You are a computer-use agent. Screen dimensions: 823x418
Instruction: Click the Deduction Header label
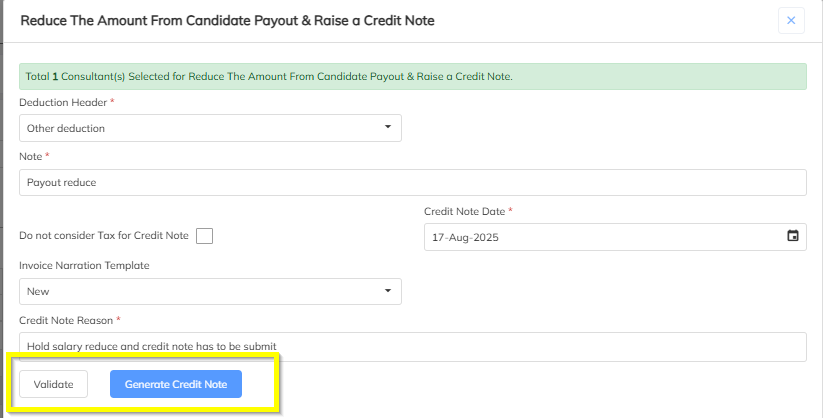point(64,102)
